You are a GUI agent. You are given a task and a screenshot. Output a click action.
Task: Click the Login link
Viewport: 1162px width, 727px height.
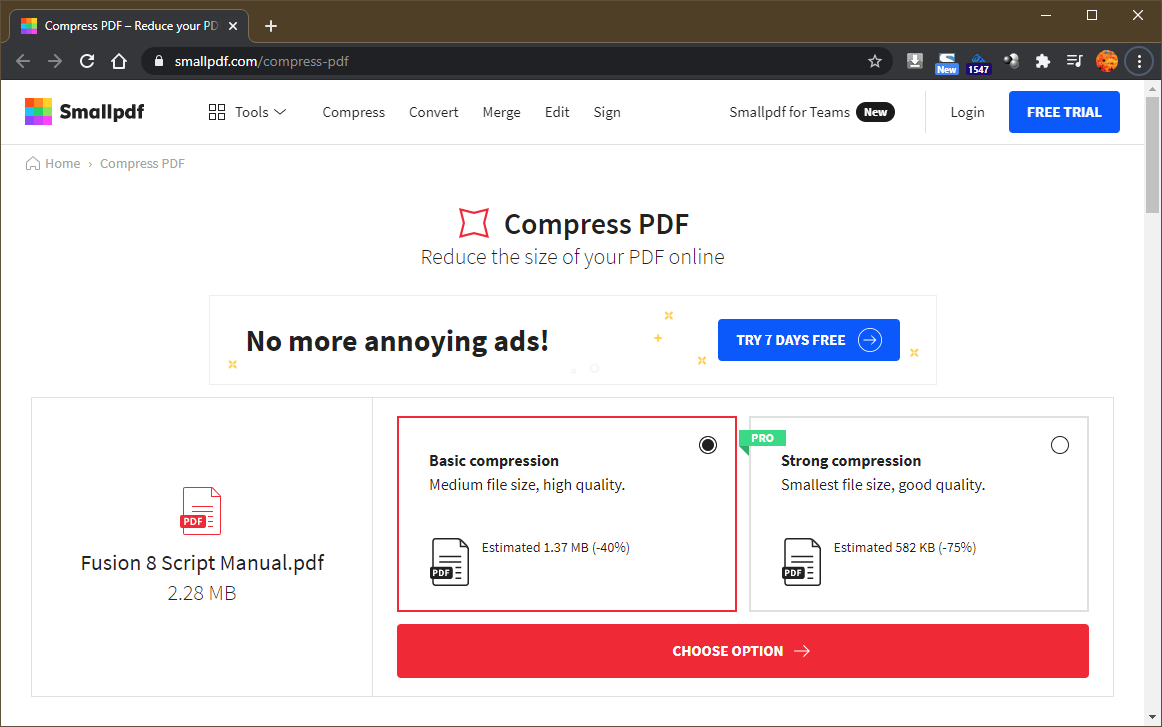967,112
